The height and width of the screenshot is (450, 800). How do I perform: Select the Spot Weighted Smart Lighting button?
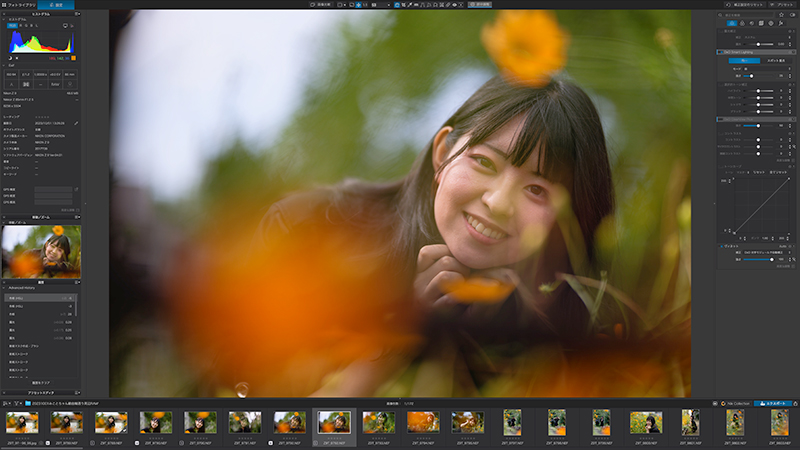(x=776, y=61)
